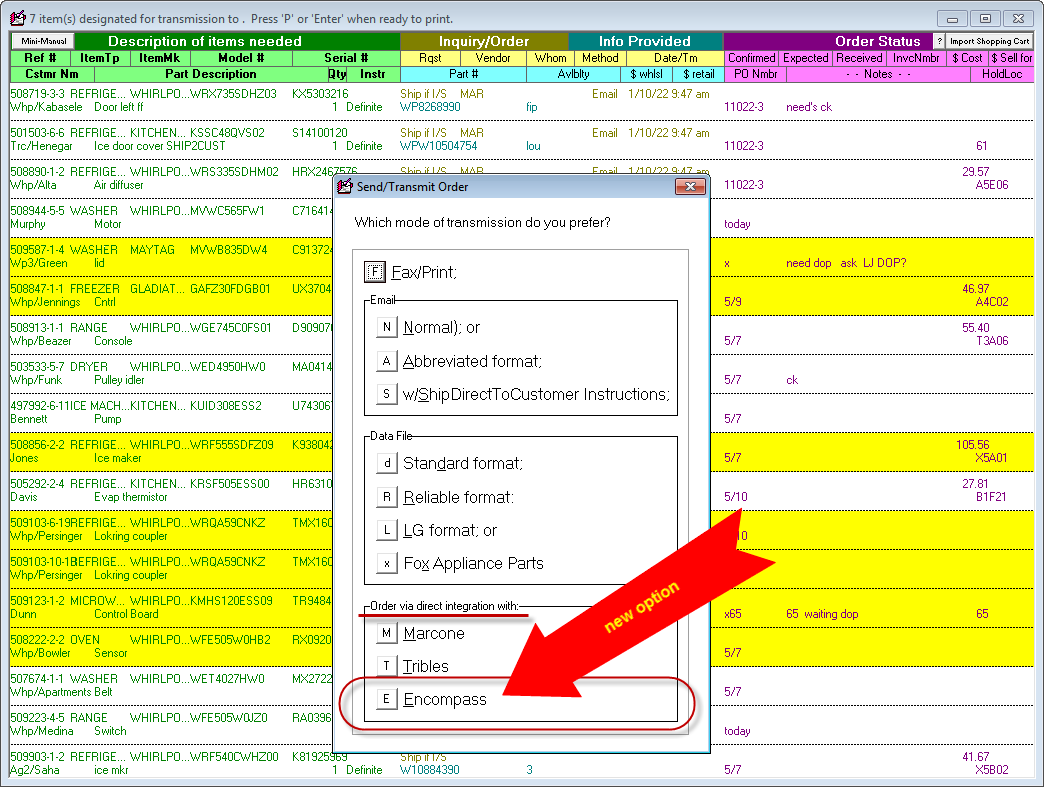Click the Confirmed column header
This screenshot has width=1044, height=787.
[751, 58]
